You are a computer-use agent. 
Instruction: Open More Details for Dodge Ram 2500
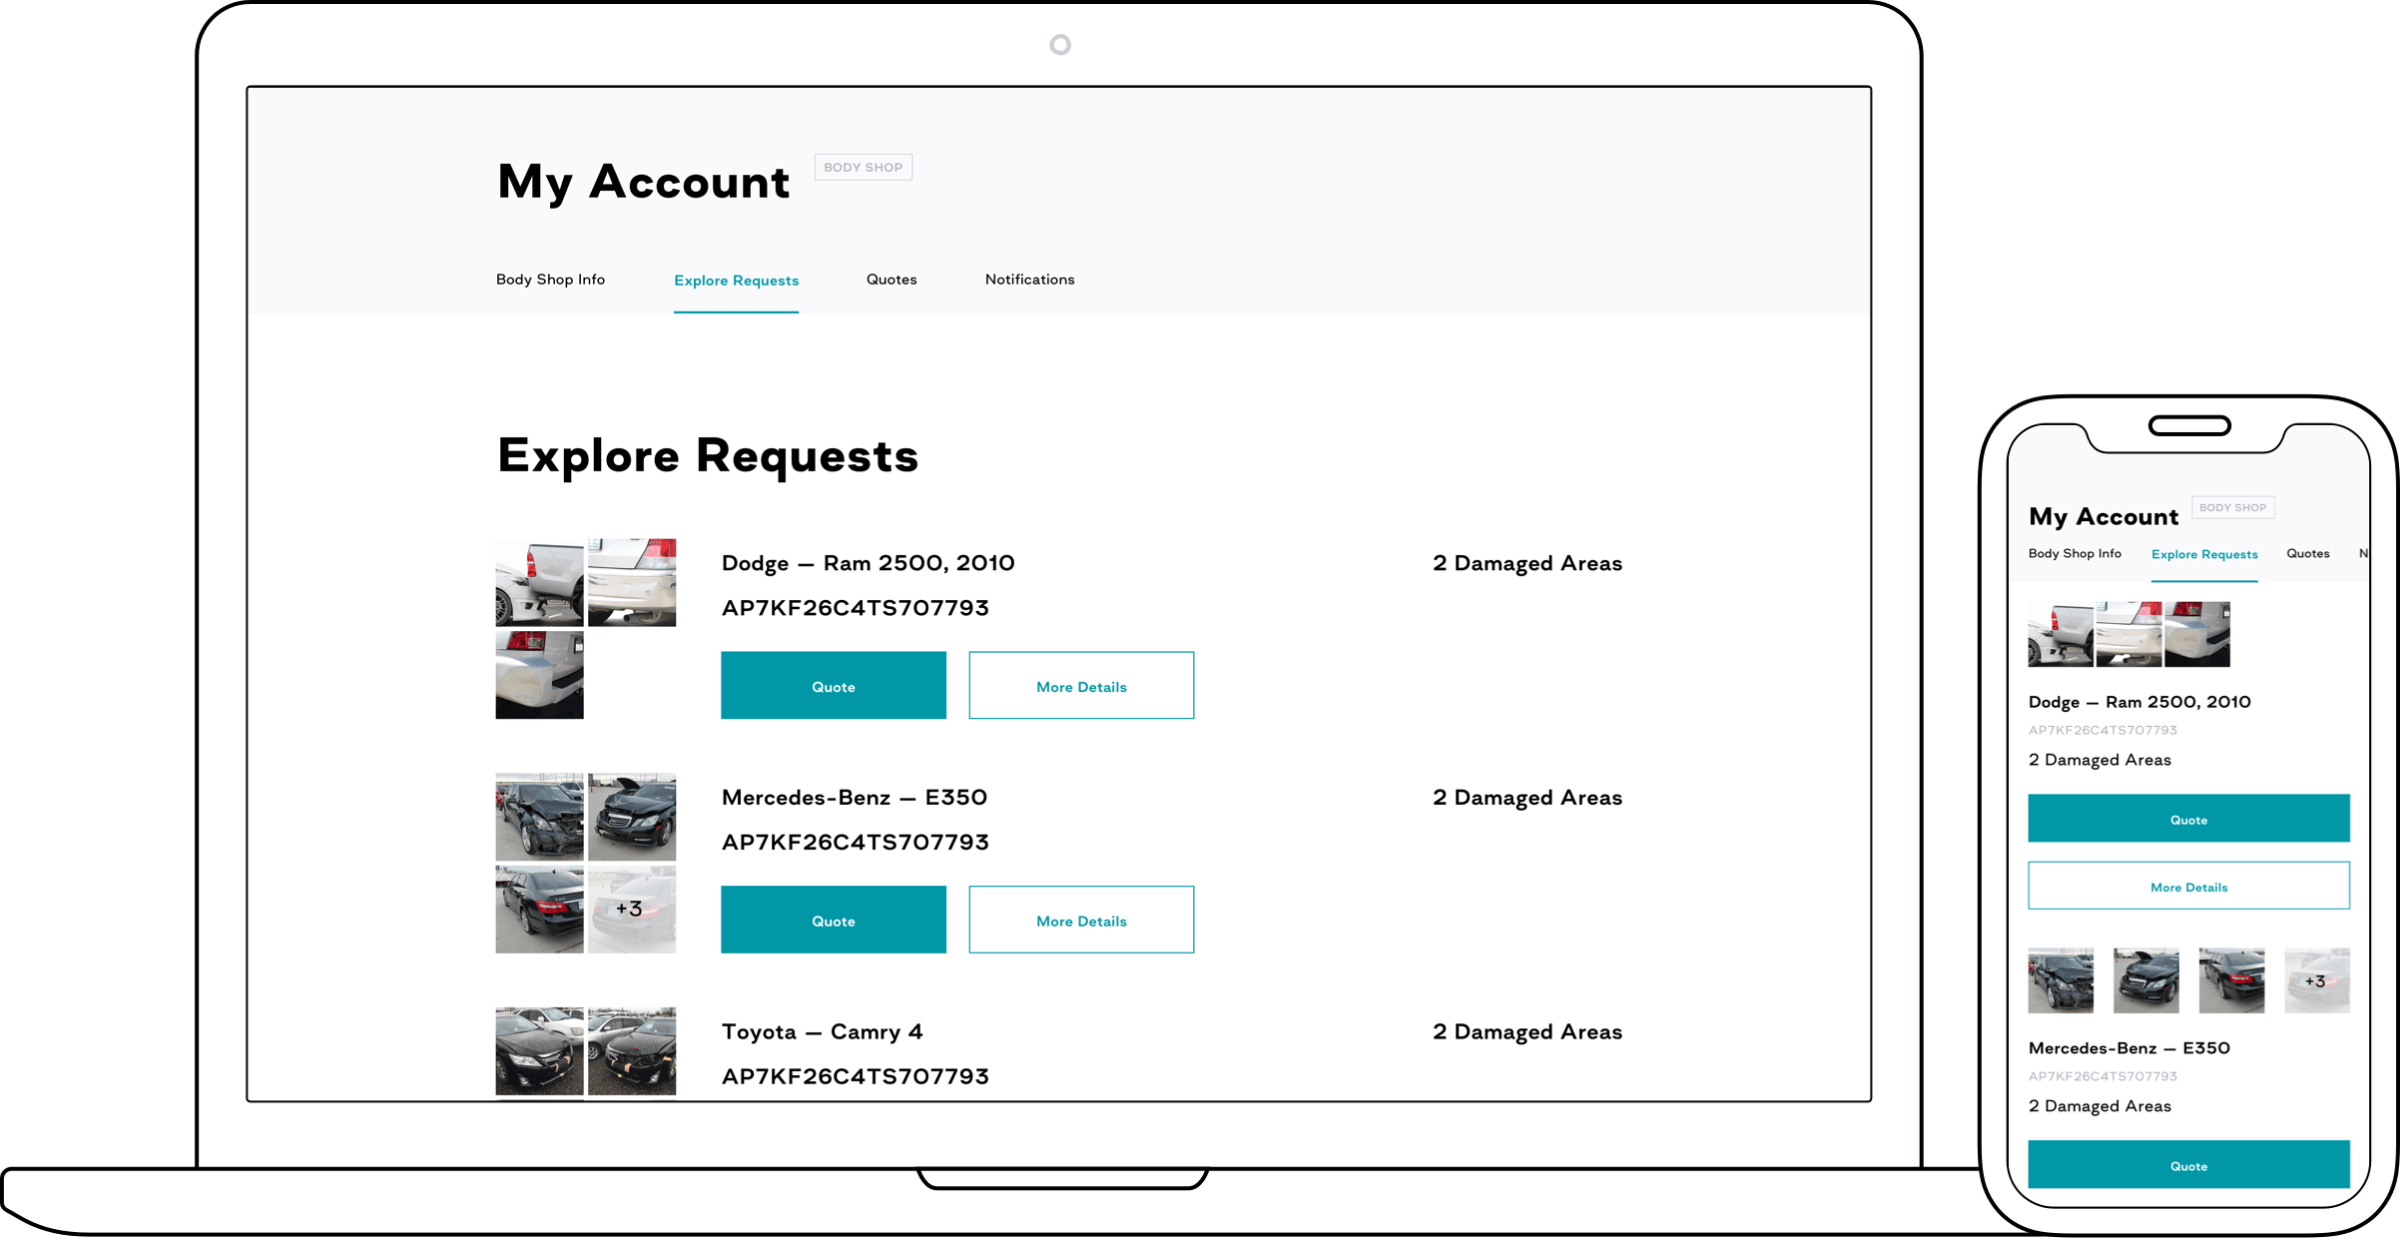[1081, 686]
